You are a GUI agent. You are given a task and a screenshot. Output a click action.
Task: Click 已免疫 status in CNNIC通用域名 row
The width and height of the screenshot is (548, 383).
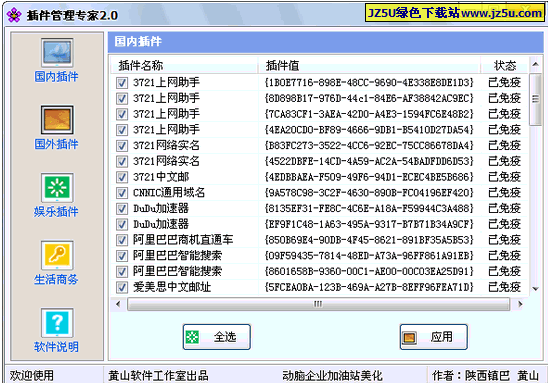pyautogui.click(x=505, y=193)
